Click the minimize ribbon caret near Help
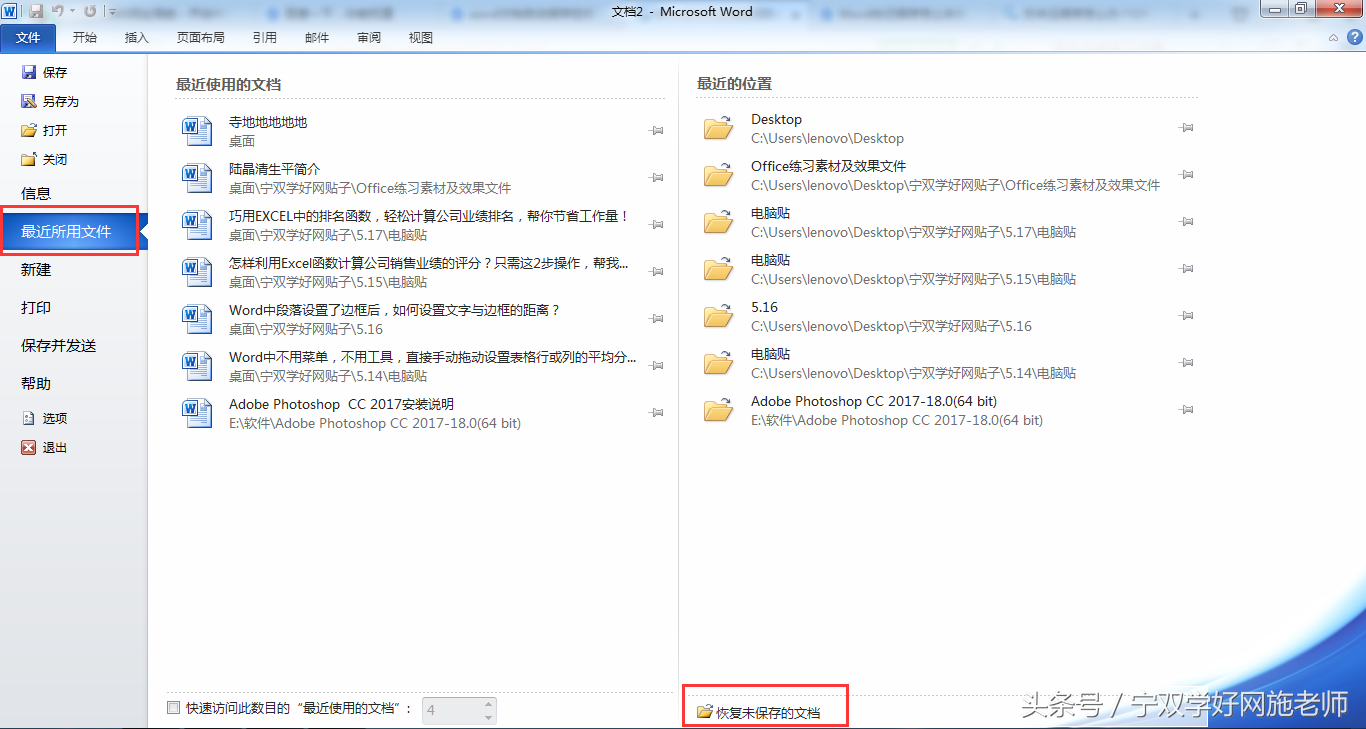 tap(1333, 37)
